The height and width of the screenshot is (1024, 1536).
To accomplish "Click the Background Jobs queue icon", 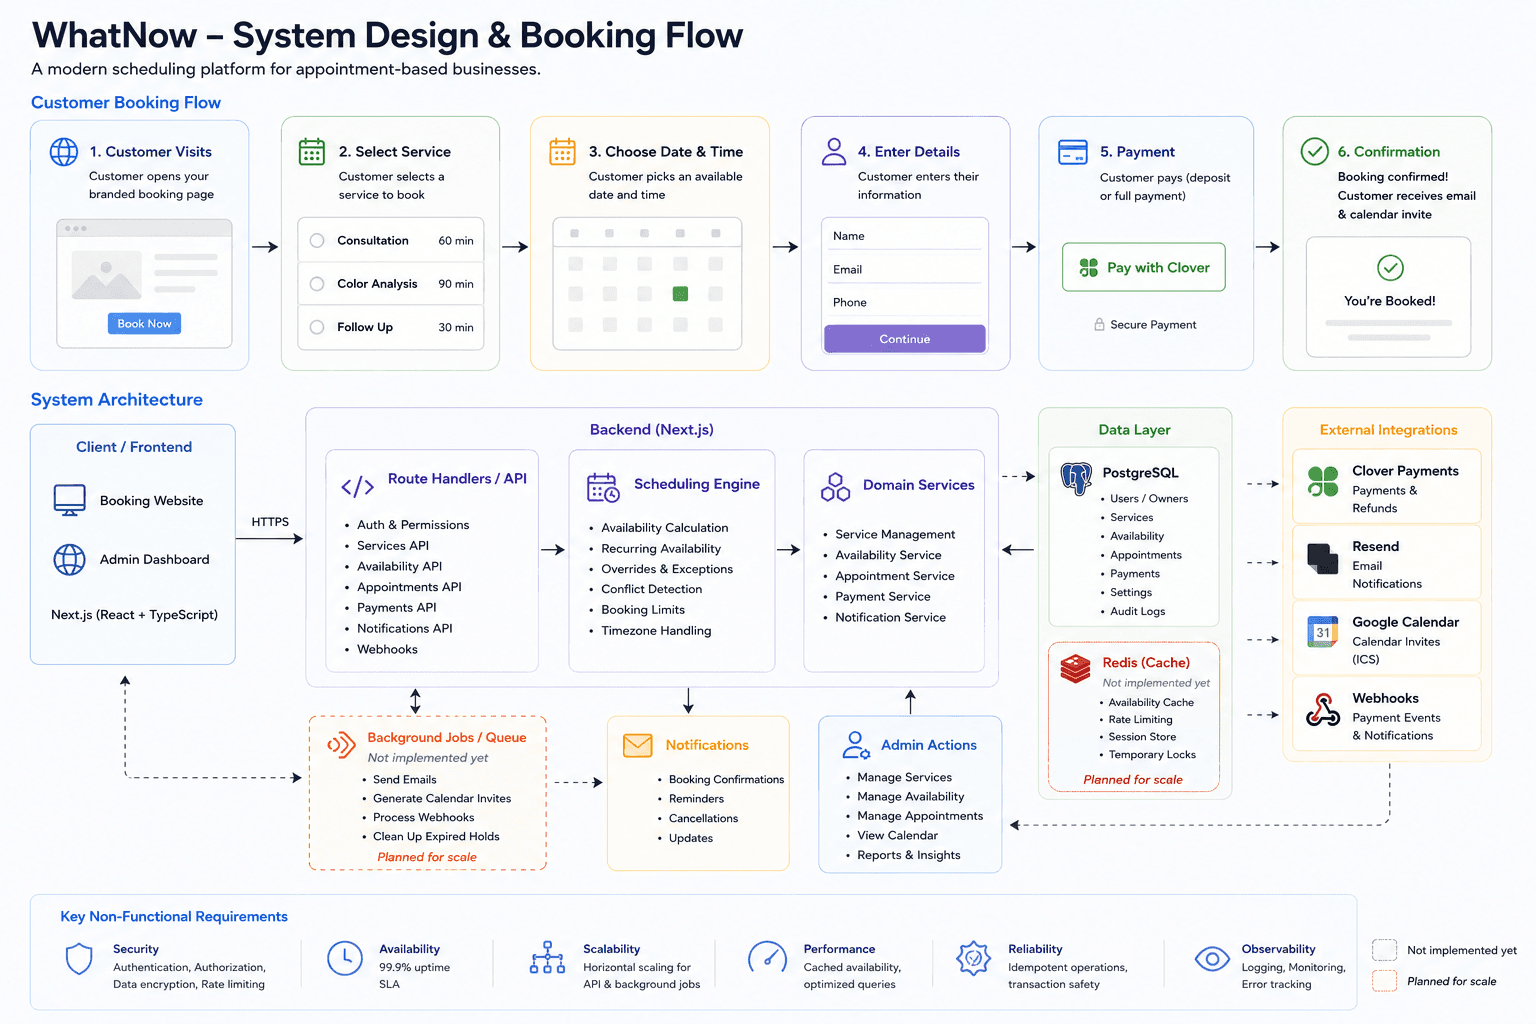I will click(341, 745).
